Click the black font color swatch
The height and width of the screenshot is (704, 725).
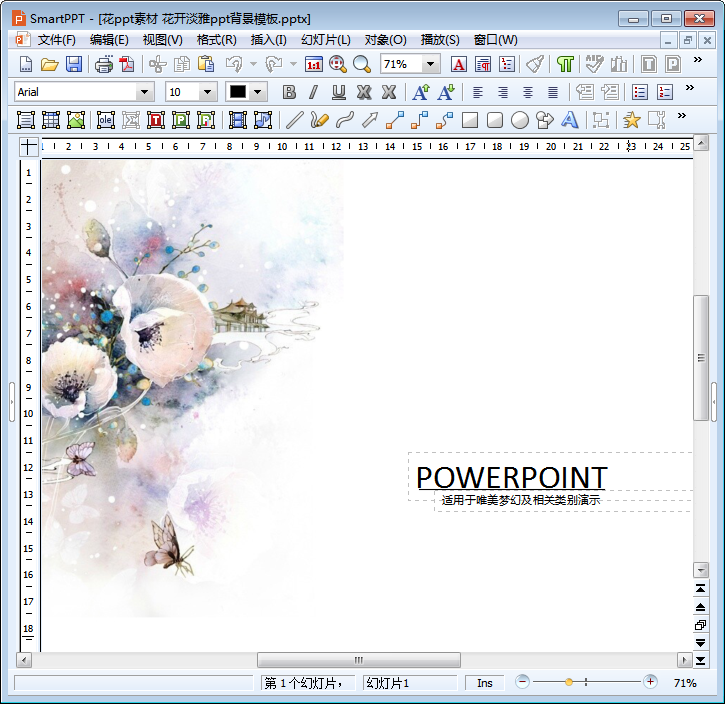pyautogui.click(x=238, y=92)
